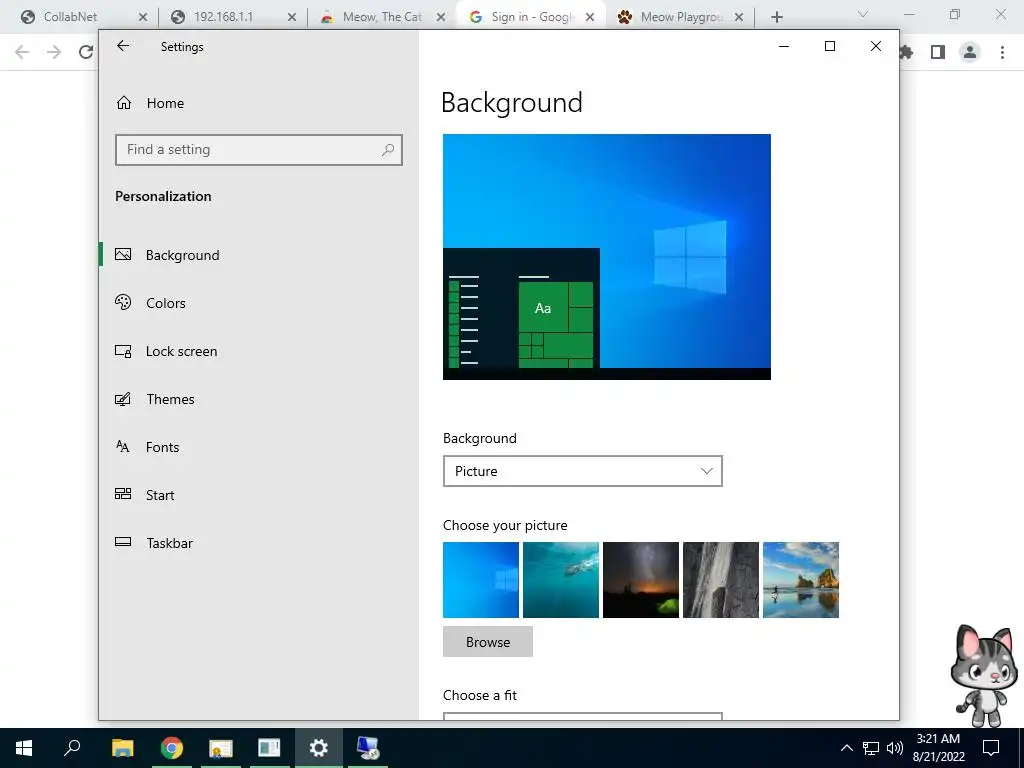Close the Meow Playground tab

(739, 17)
